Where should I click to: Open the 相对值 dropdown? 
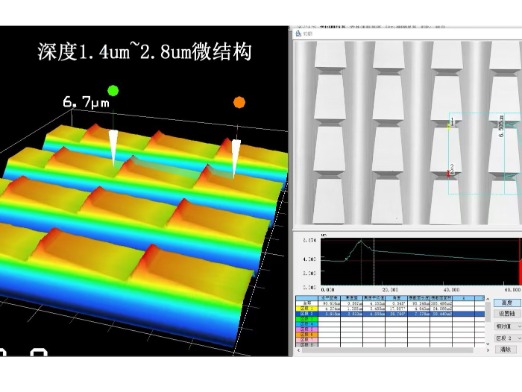click(x=508, y=326)
